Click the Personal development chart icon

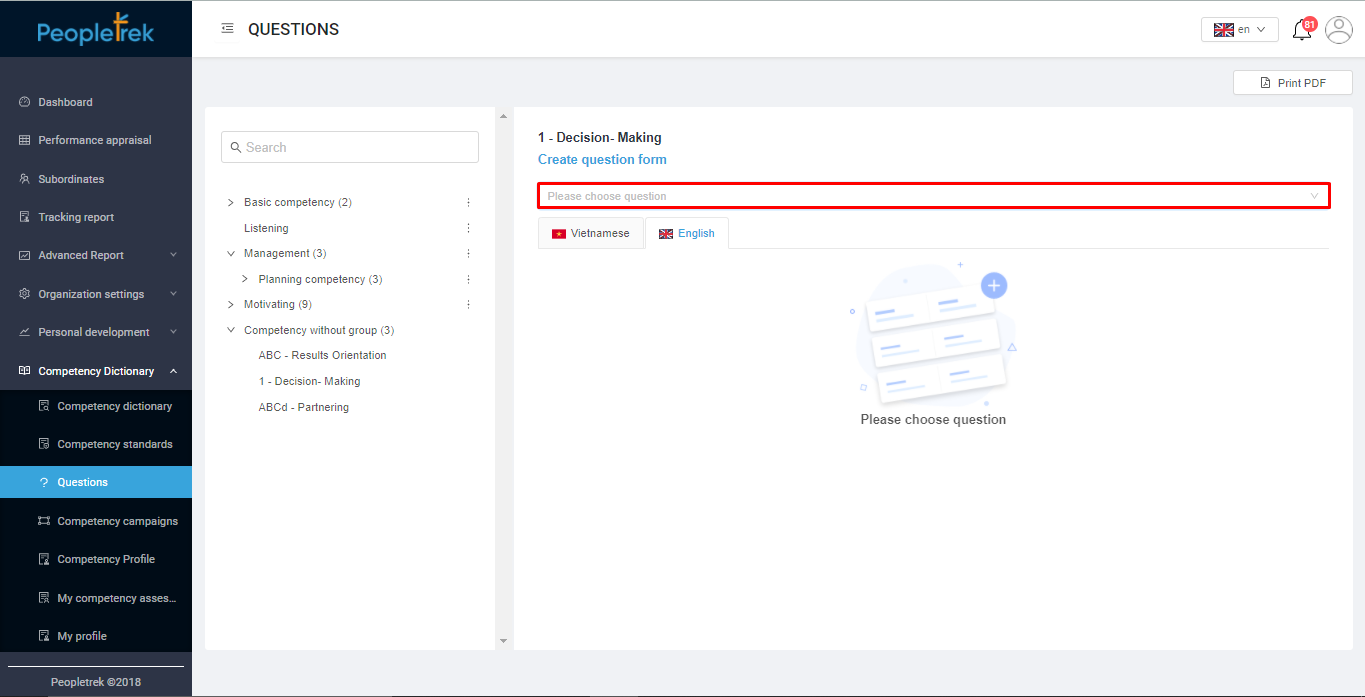(25, 332)
